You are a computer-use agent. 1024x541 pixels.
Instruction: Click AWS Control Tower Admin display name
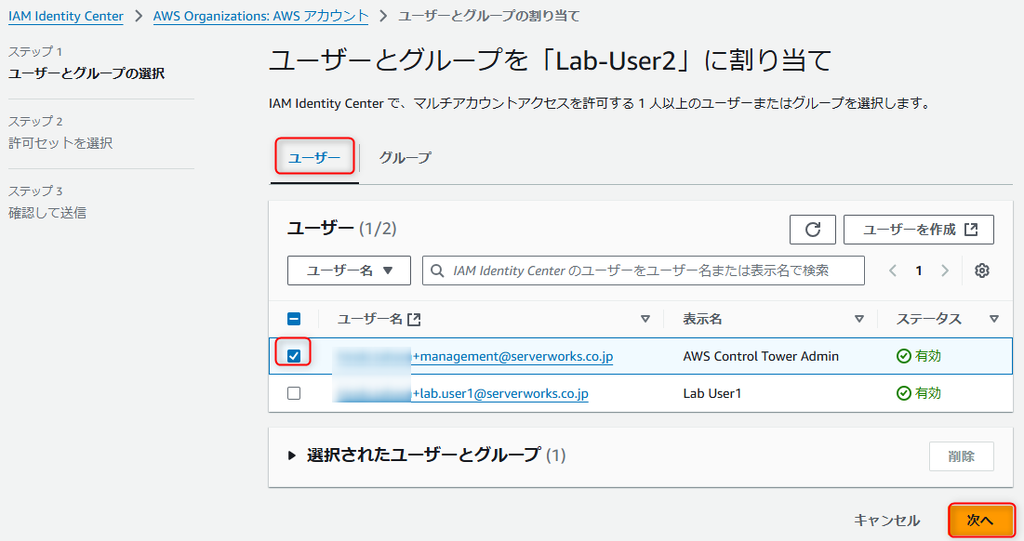point(761,356)
